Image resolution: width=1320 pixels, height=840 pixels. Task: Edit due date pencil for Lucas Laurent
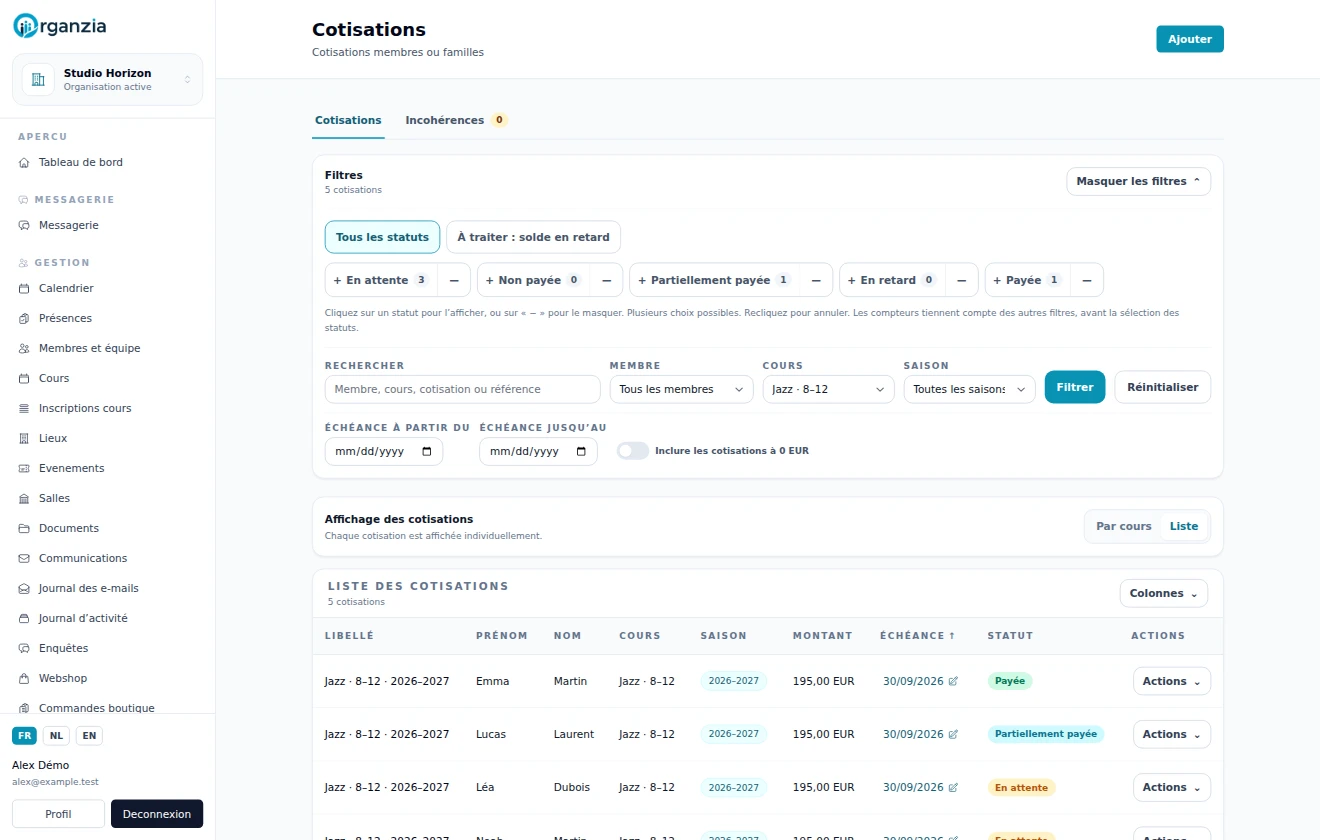click(953, 734)
